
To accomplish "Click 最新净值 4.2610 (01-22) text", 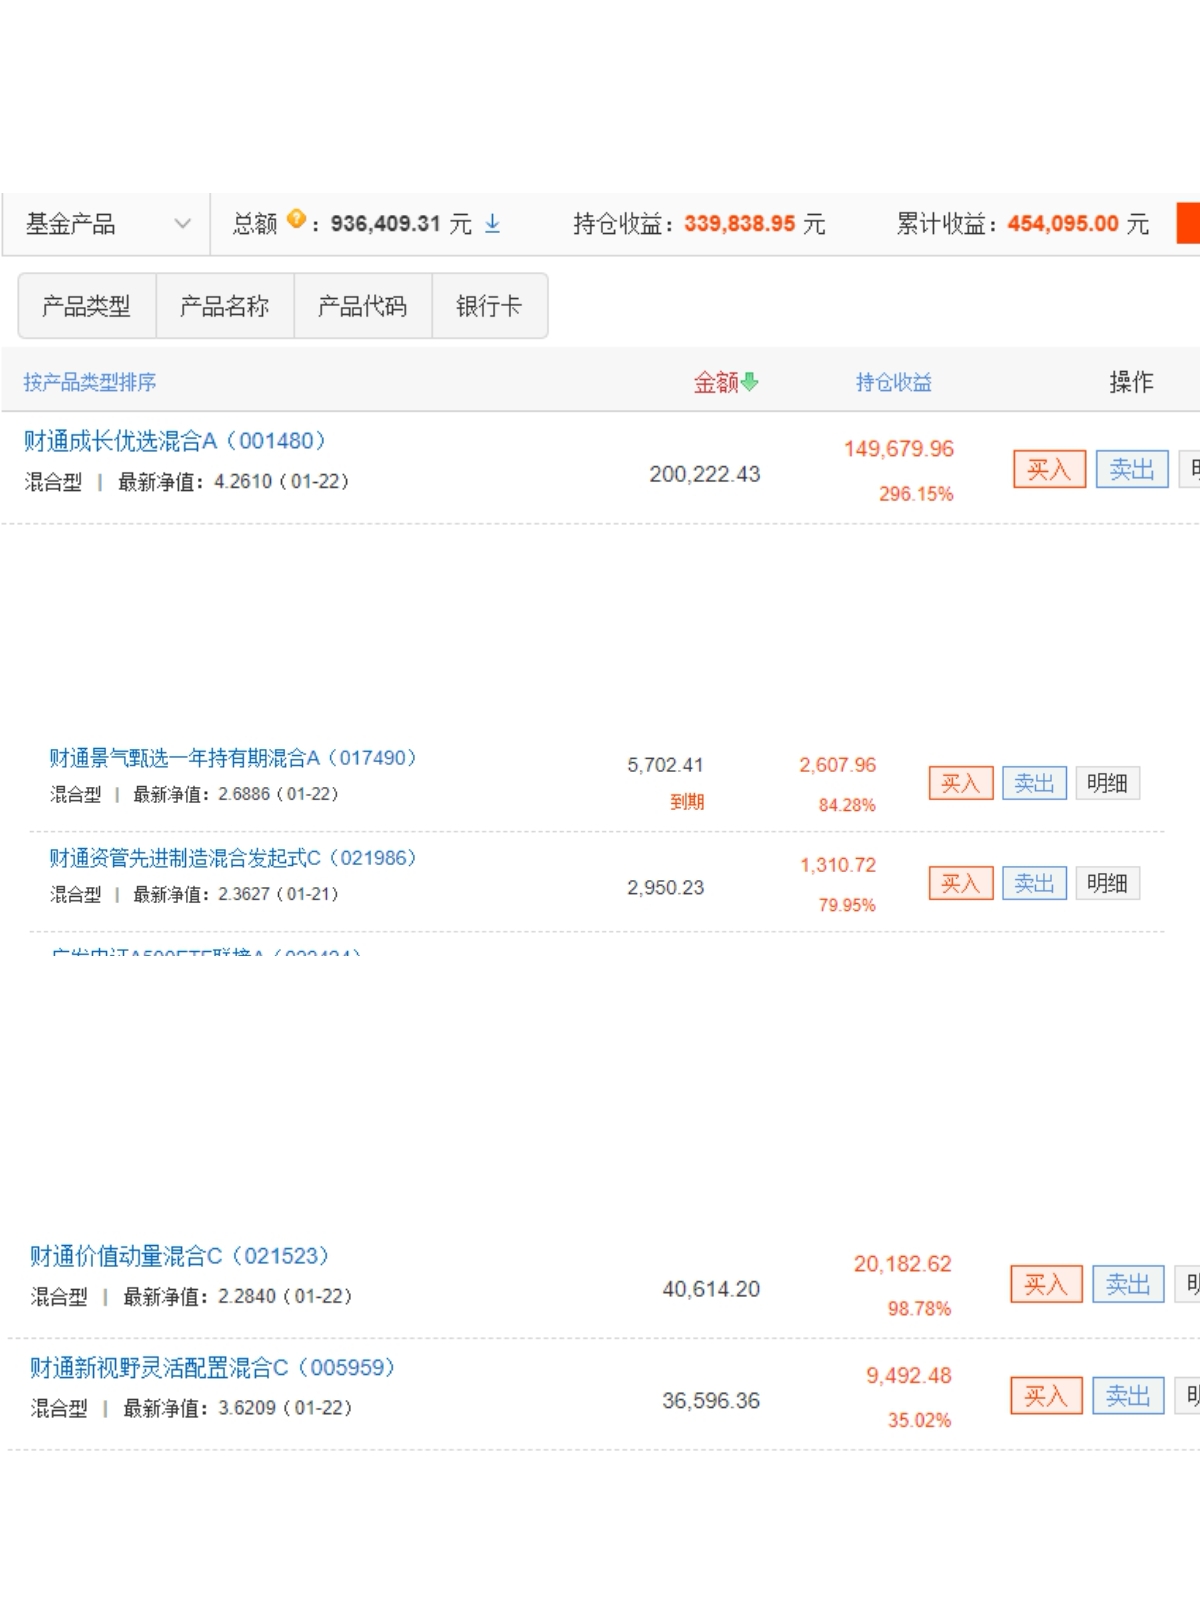I will 234,482.
